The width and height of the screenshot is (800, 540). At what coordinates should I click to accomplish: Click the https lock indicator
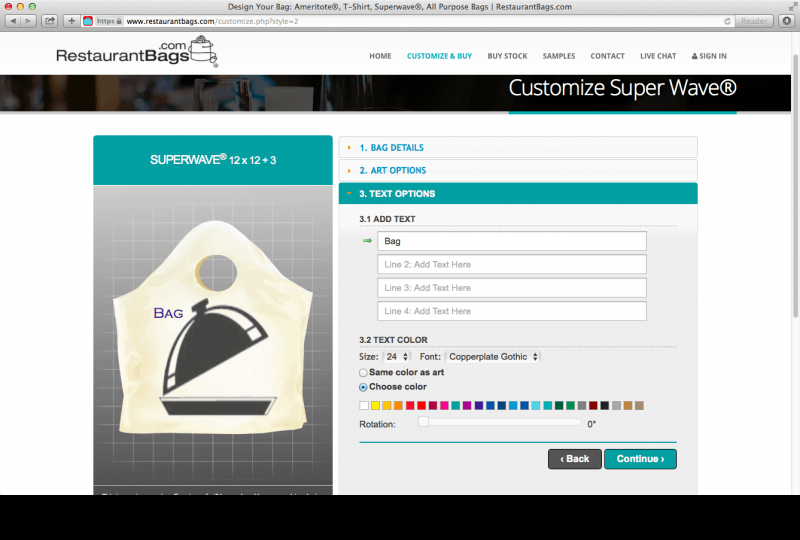(x=109, y=21)
